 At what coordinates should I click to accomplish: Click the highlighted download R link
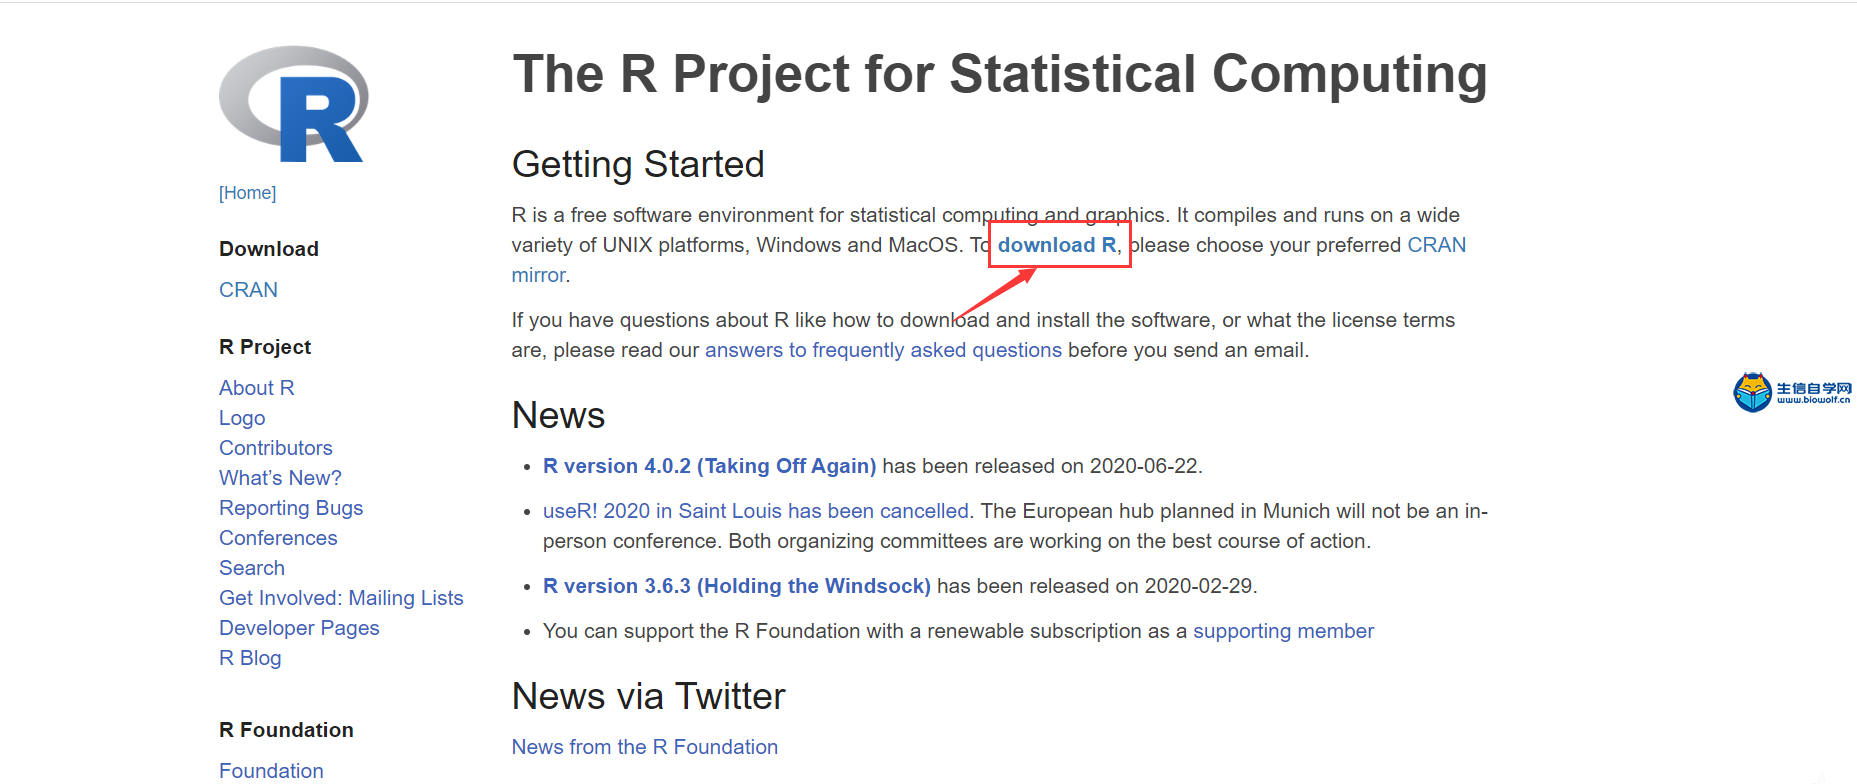1057,245
